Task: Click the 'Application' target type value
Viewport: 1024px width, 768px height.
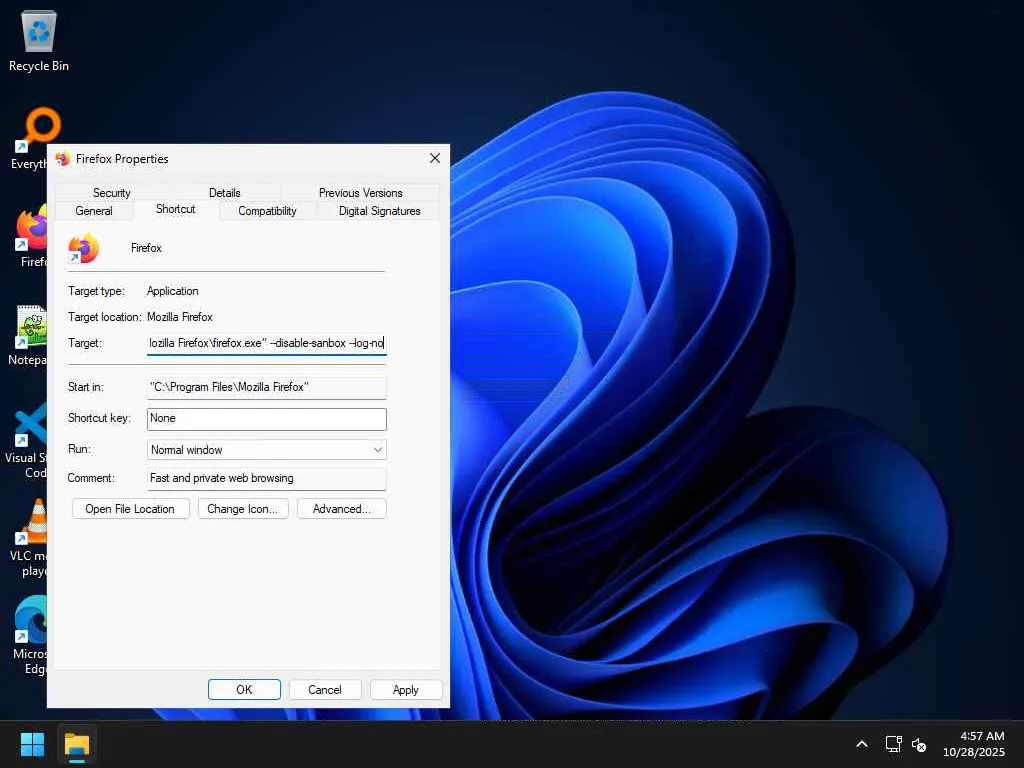Action: tap(172, 291)
